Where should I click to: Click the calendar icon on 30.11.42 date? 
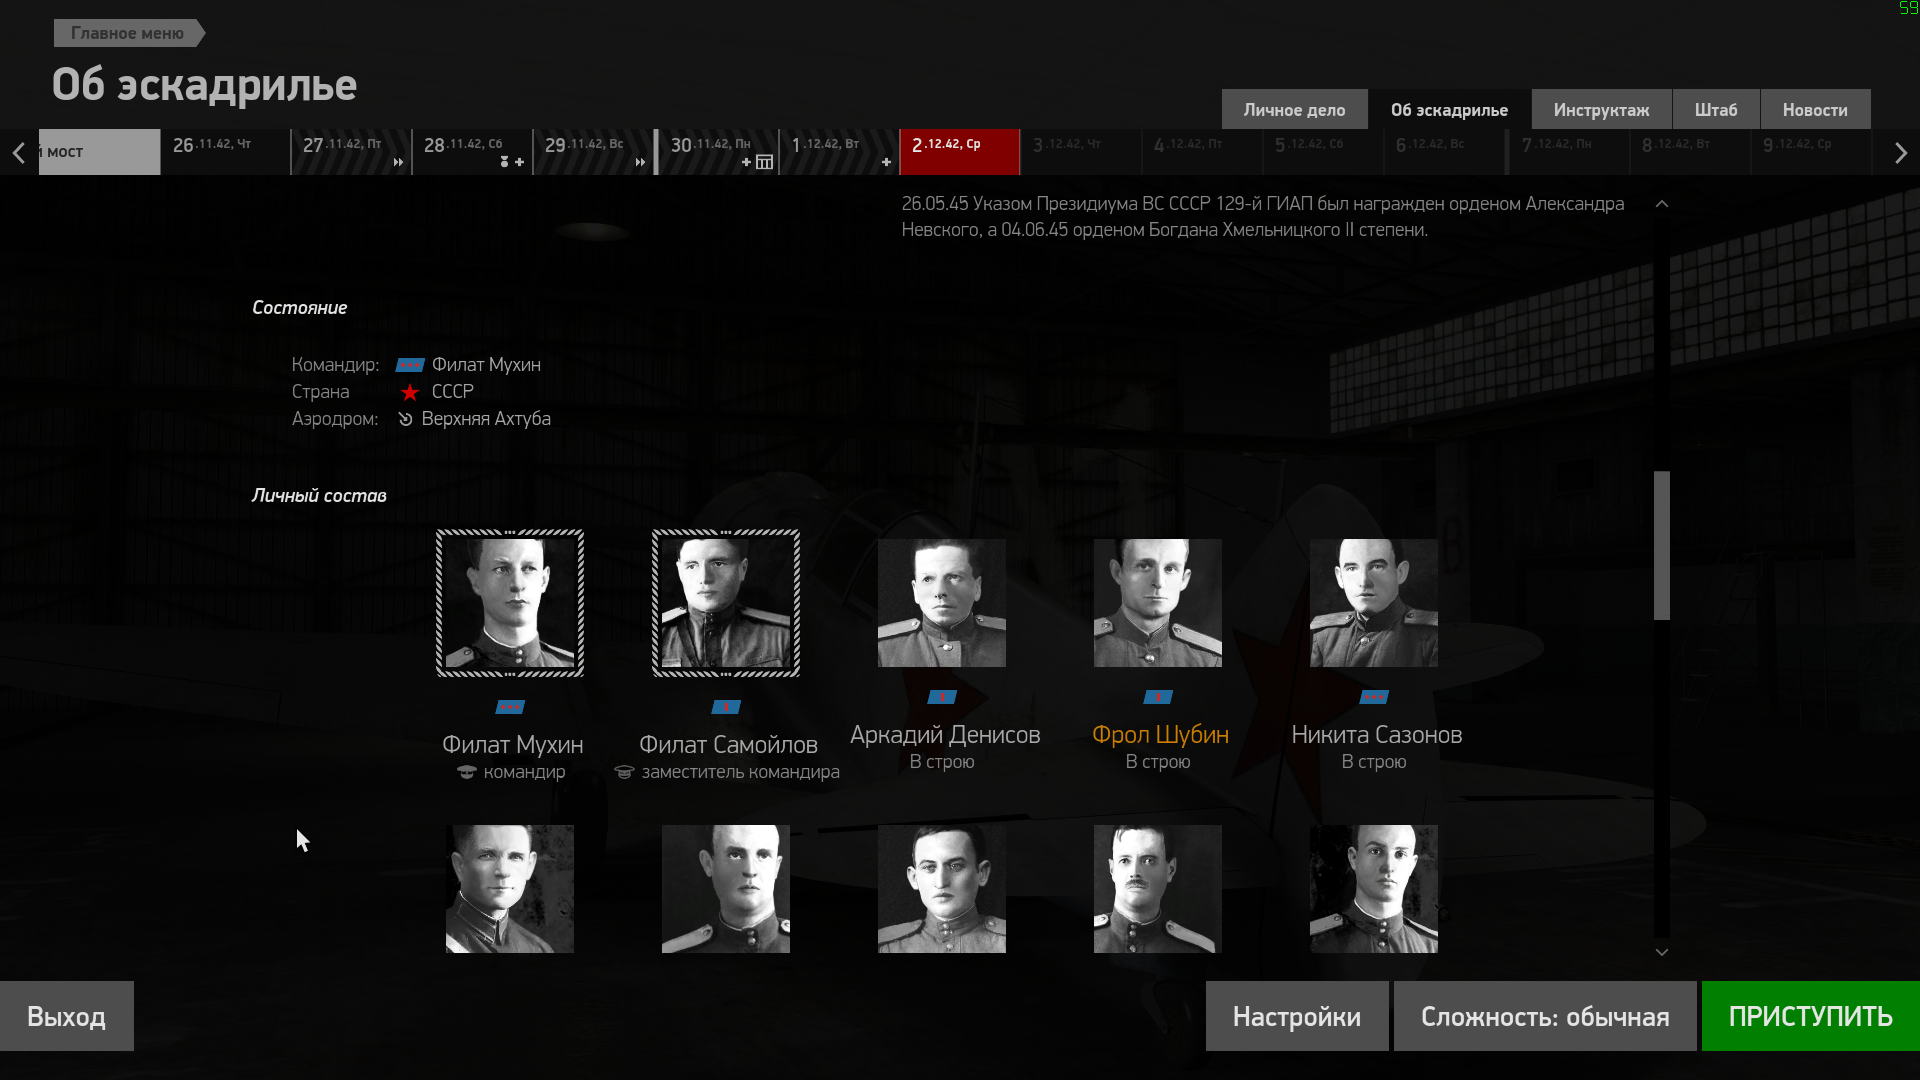point(764,162)
